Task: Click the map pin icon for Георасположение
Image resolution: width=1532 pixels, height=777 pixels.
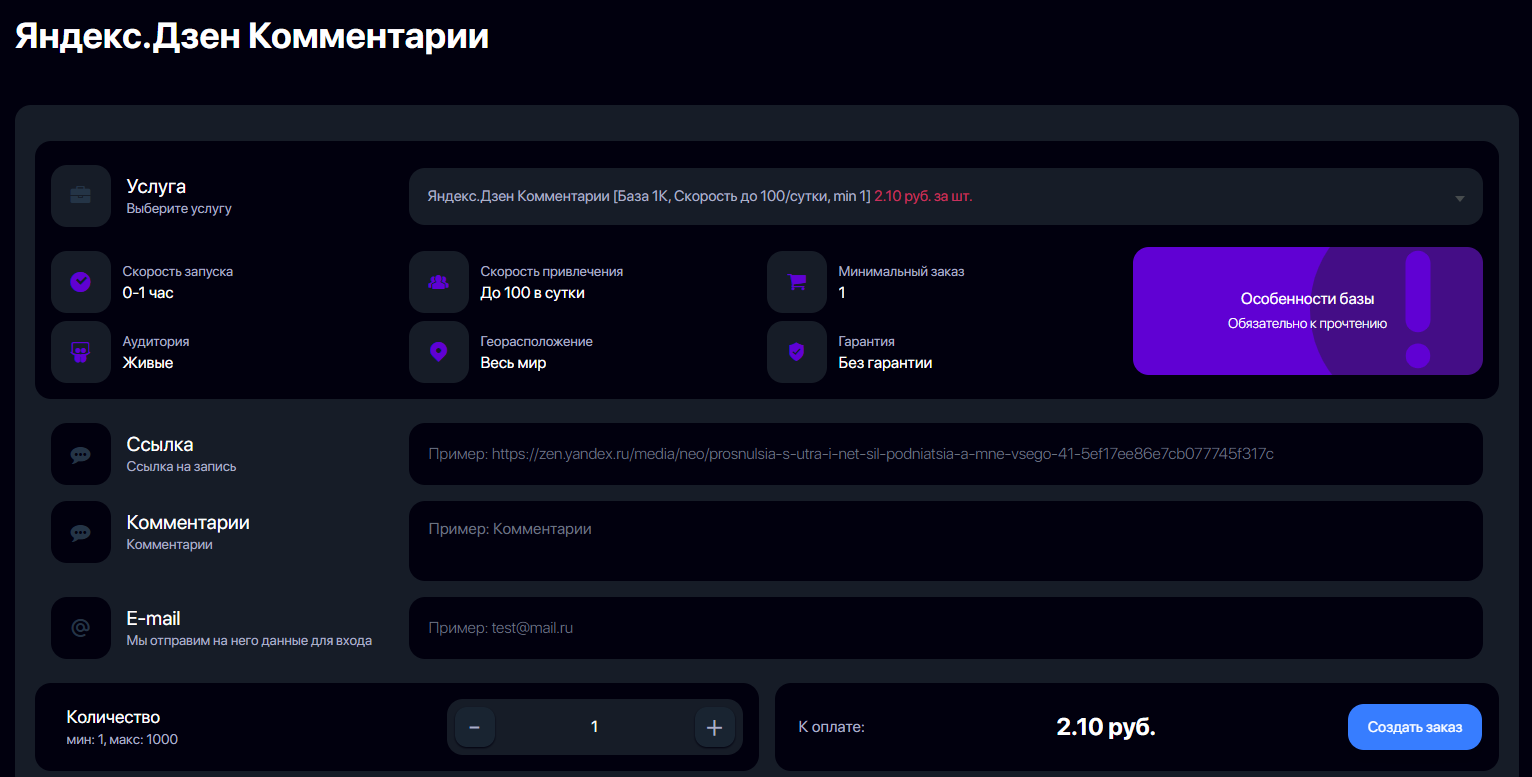Action: click(439, 352)
